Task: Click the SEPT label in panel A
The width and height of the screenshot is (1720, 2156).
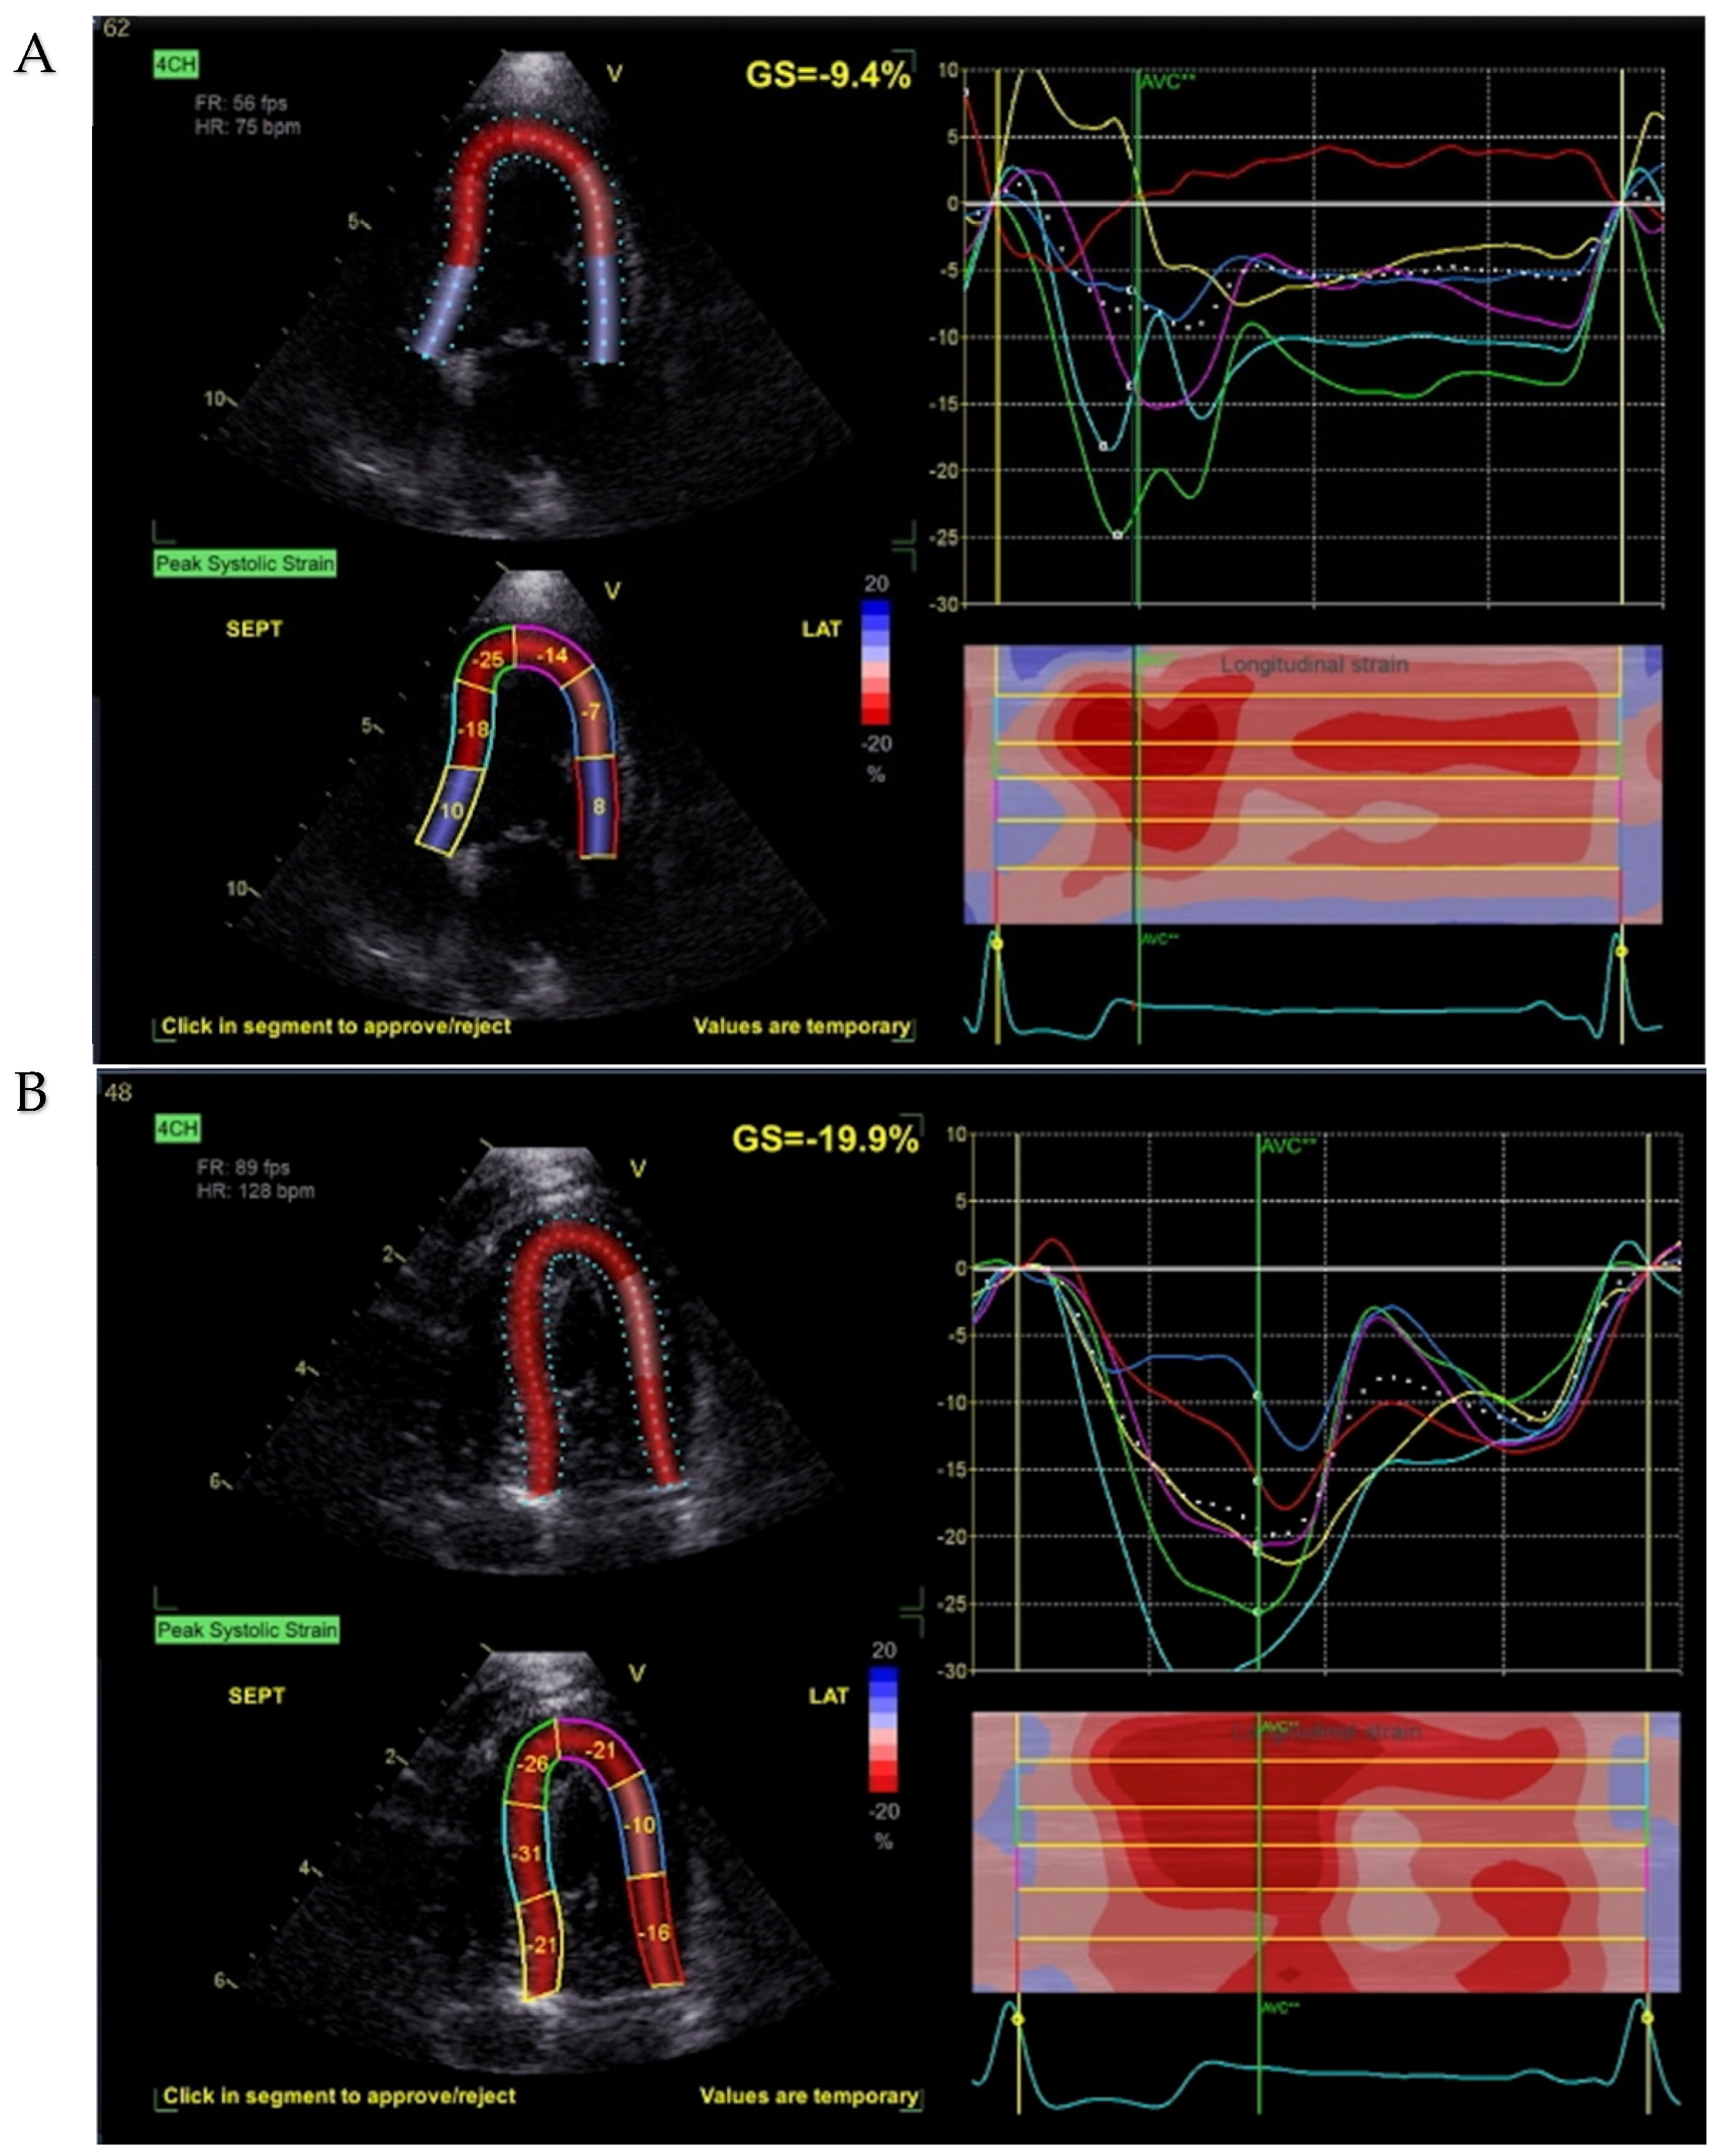Action: pos(254,629)
